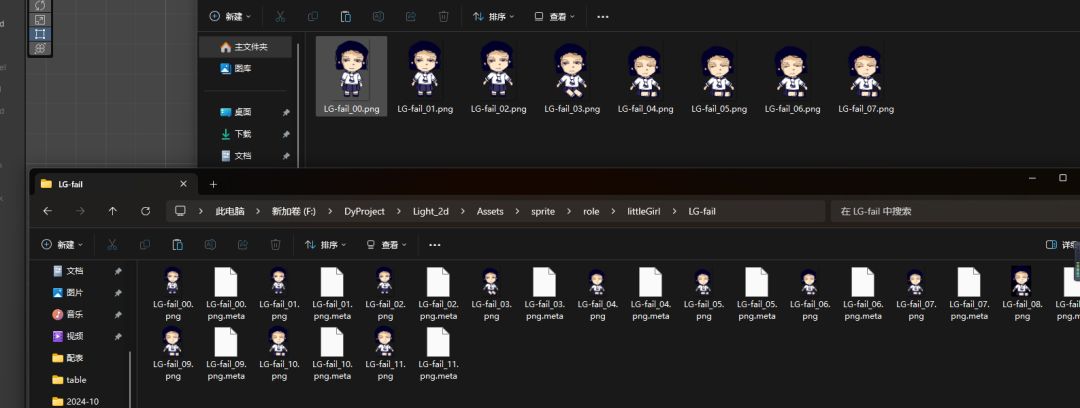
Task: Select LG-fail_11.png in the LG-fail window
Action: tap(385, 354)
